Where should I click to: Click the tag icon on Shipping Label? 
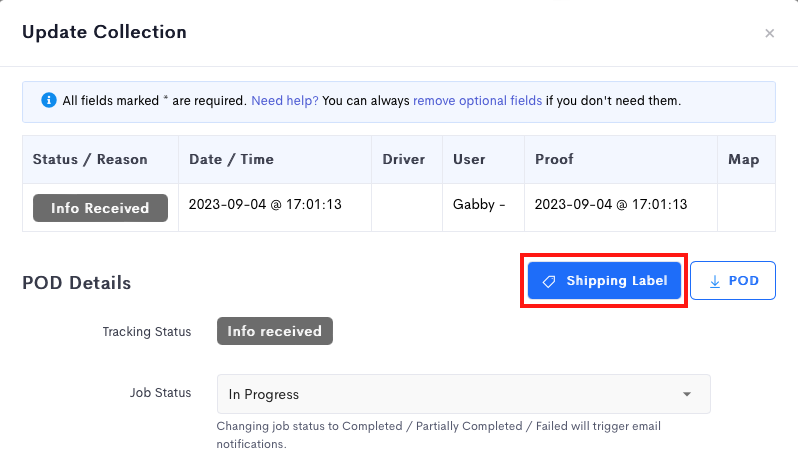[549, 281]
